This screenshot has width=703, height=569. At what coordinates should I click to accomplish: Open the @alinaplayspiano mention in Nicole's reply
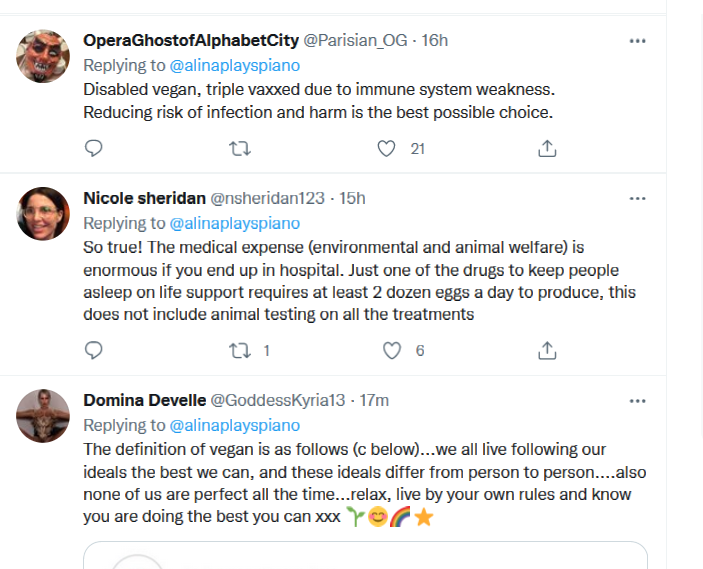(x=235, y=223)
